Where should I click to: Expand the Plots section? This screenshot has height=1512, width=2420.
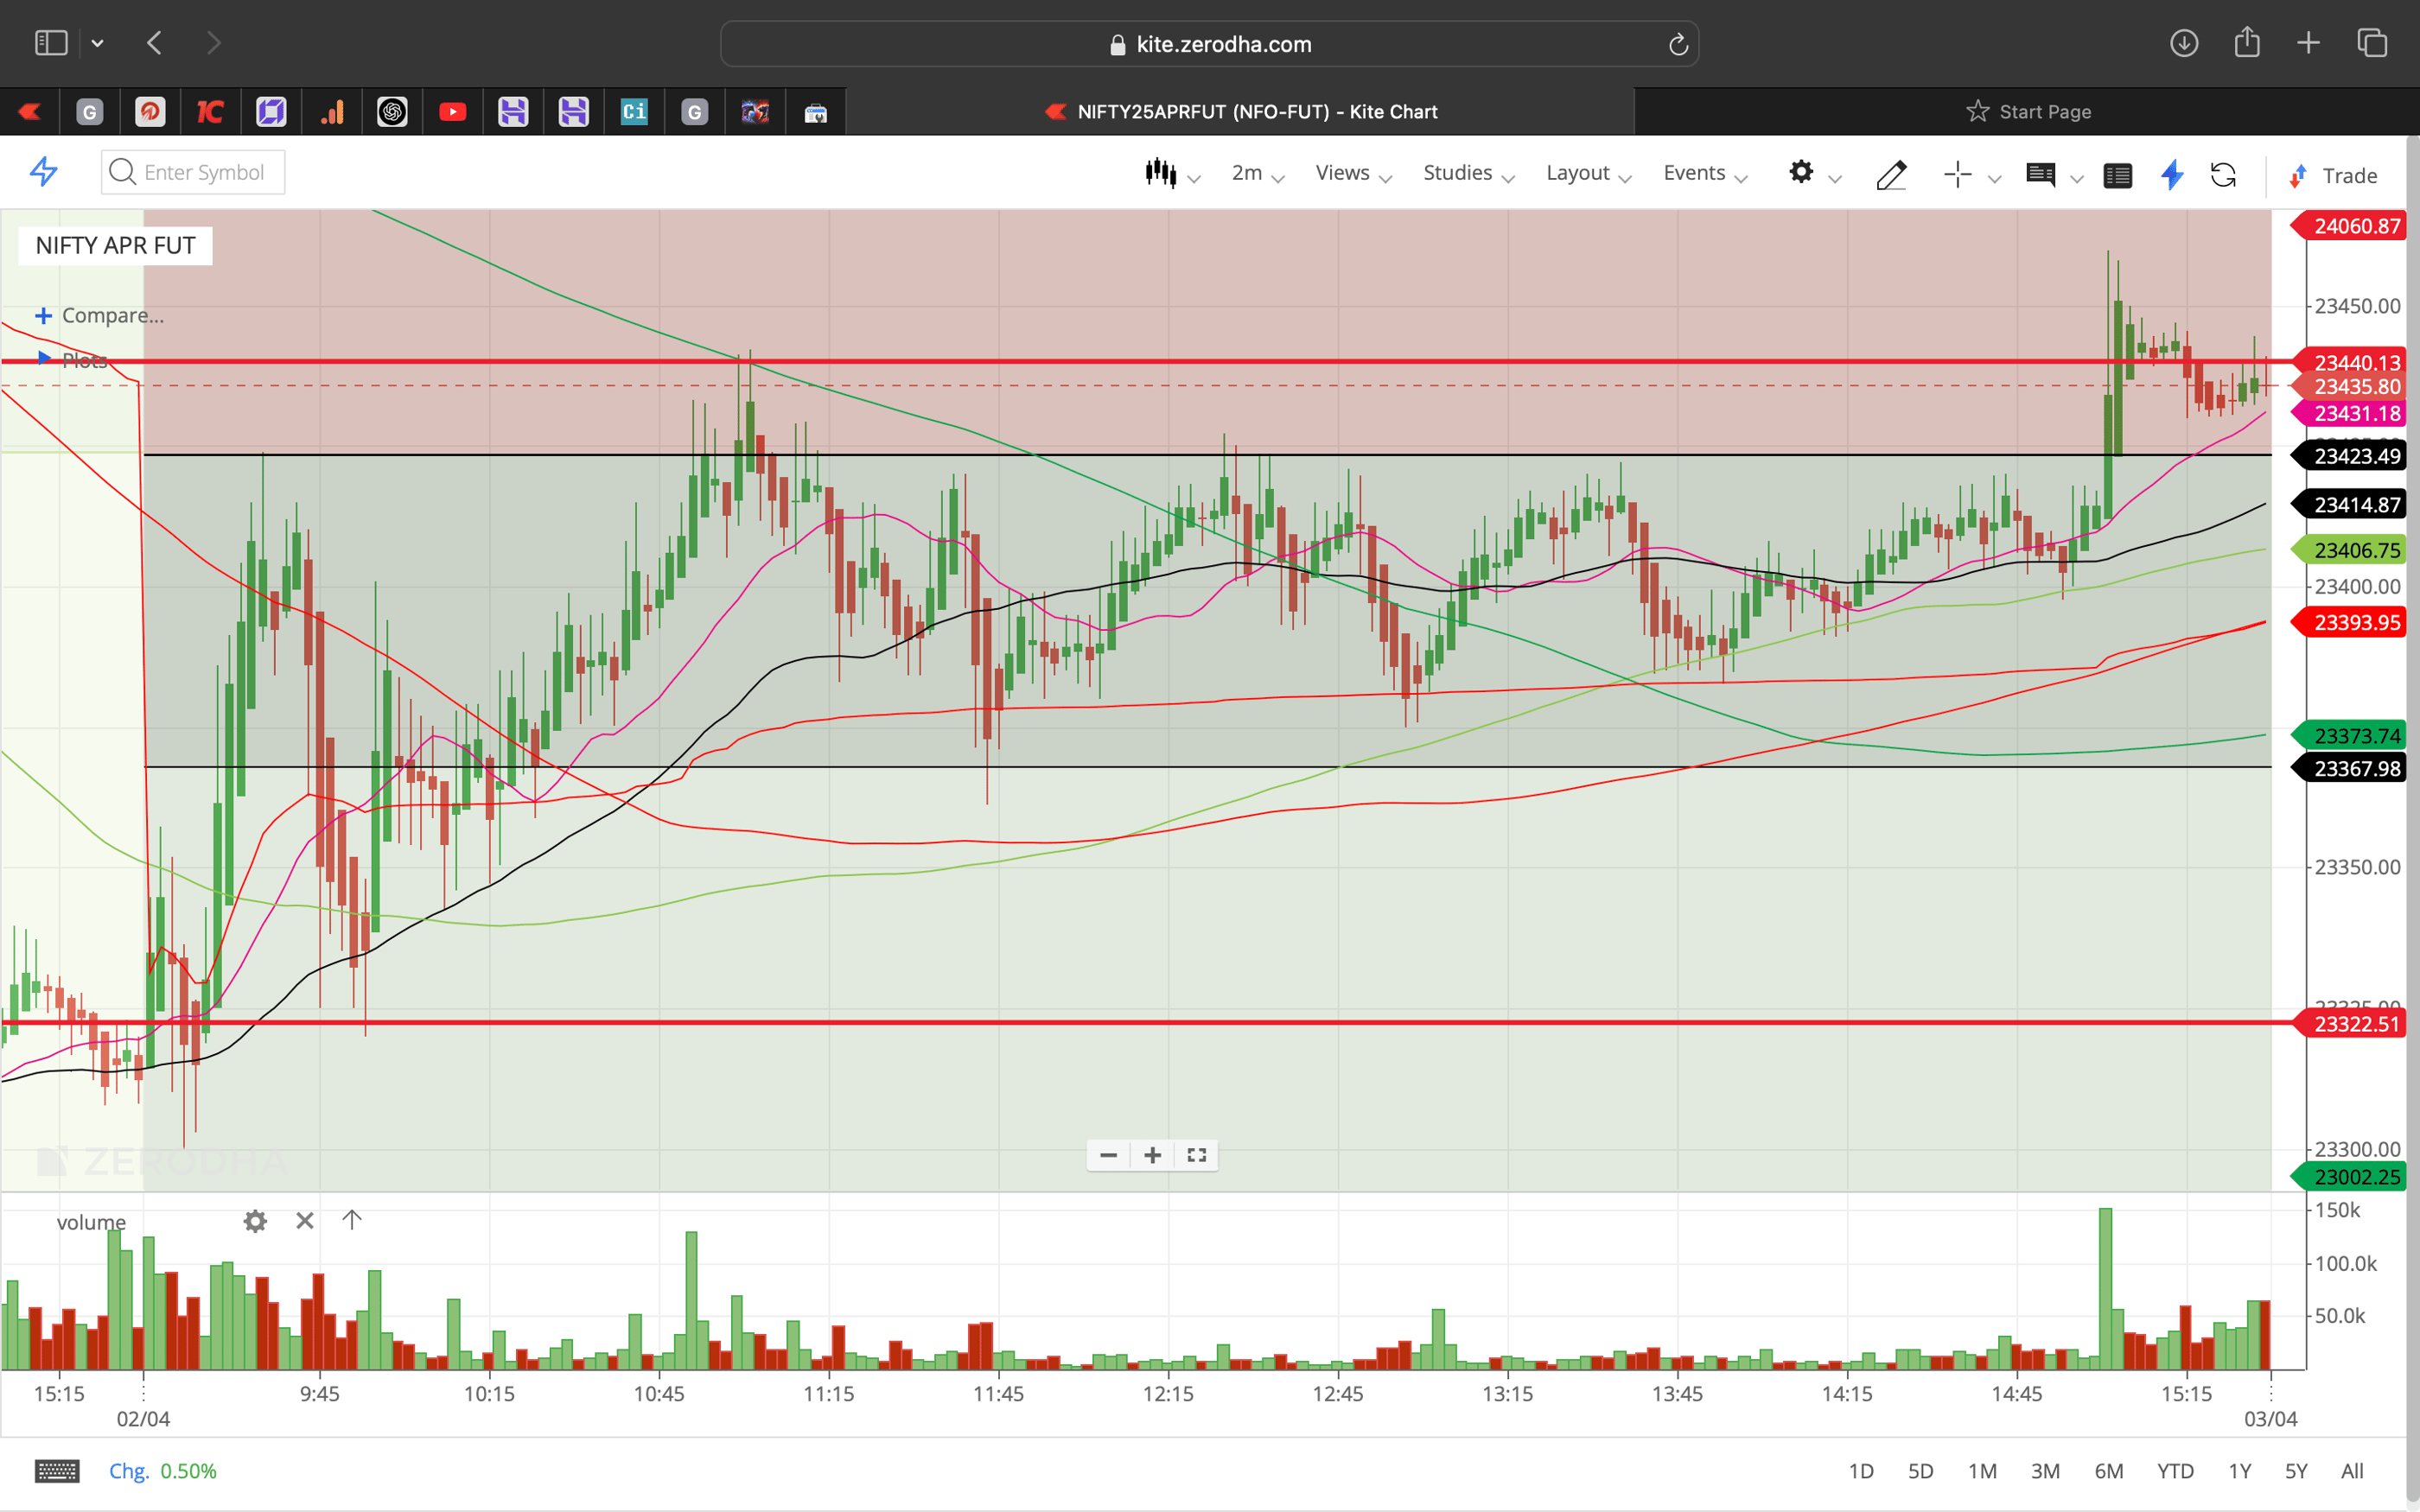(x=85, y=360)
